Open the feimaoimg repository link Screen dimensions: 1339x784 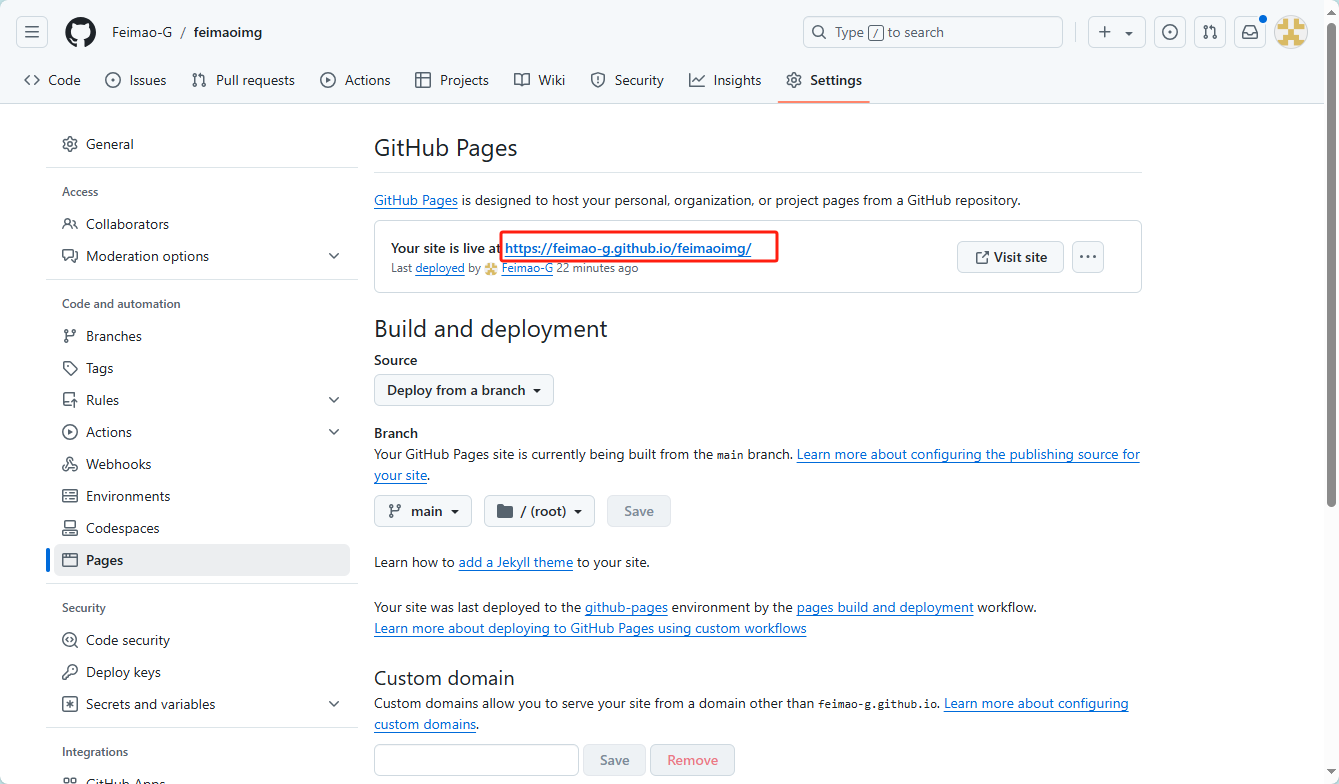pos(228,32)
